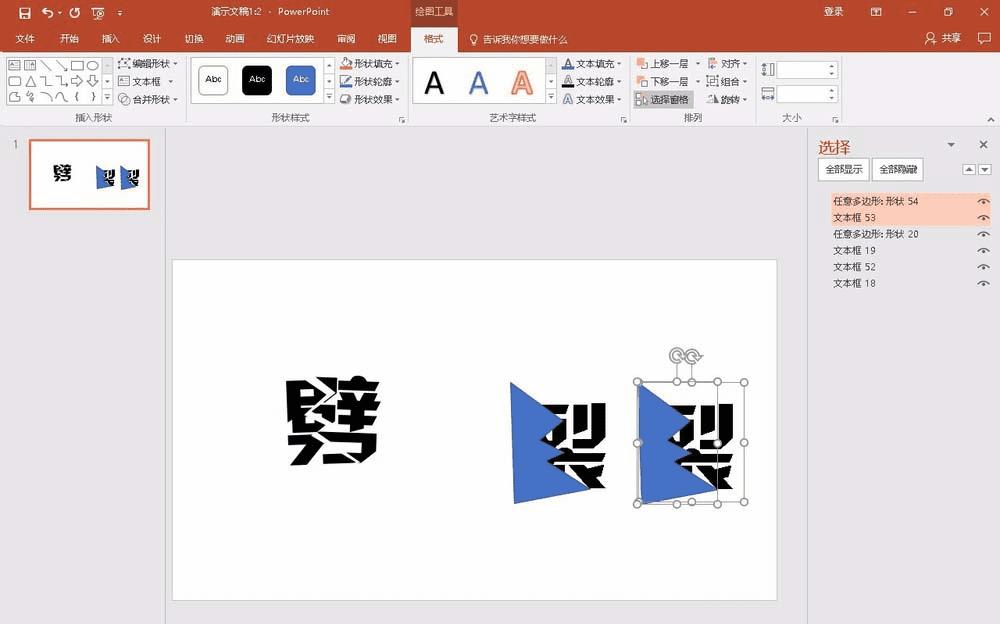Click 下移一层 send backward button
Screen dimensions: 1000x624
point(663,82)
